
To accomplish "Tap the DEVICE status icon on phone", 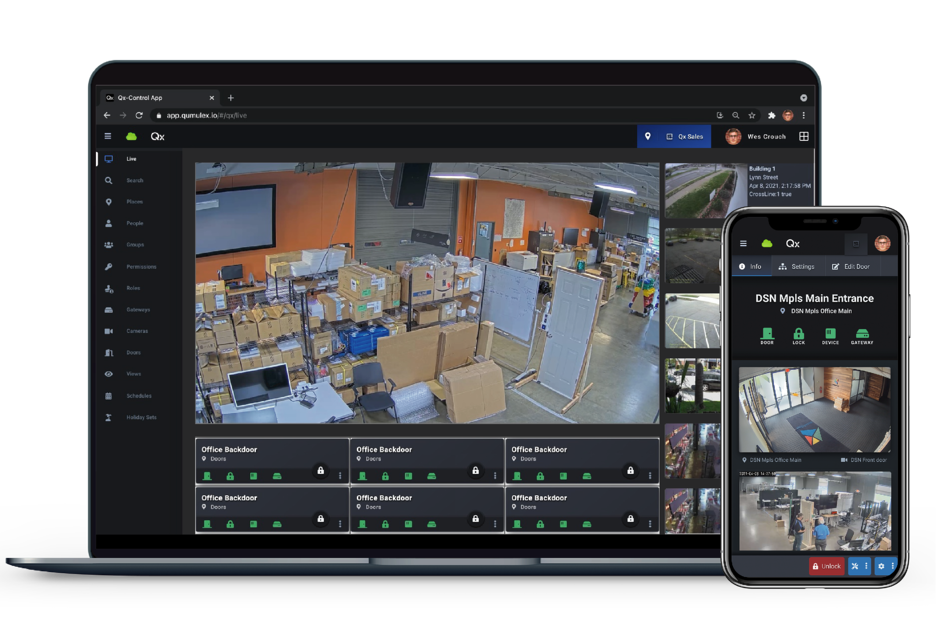I will coord(830,336).
